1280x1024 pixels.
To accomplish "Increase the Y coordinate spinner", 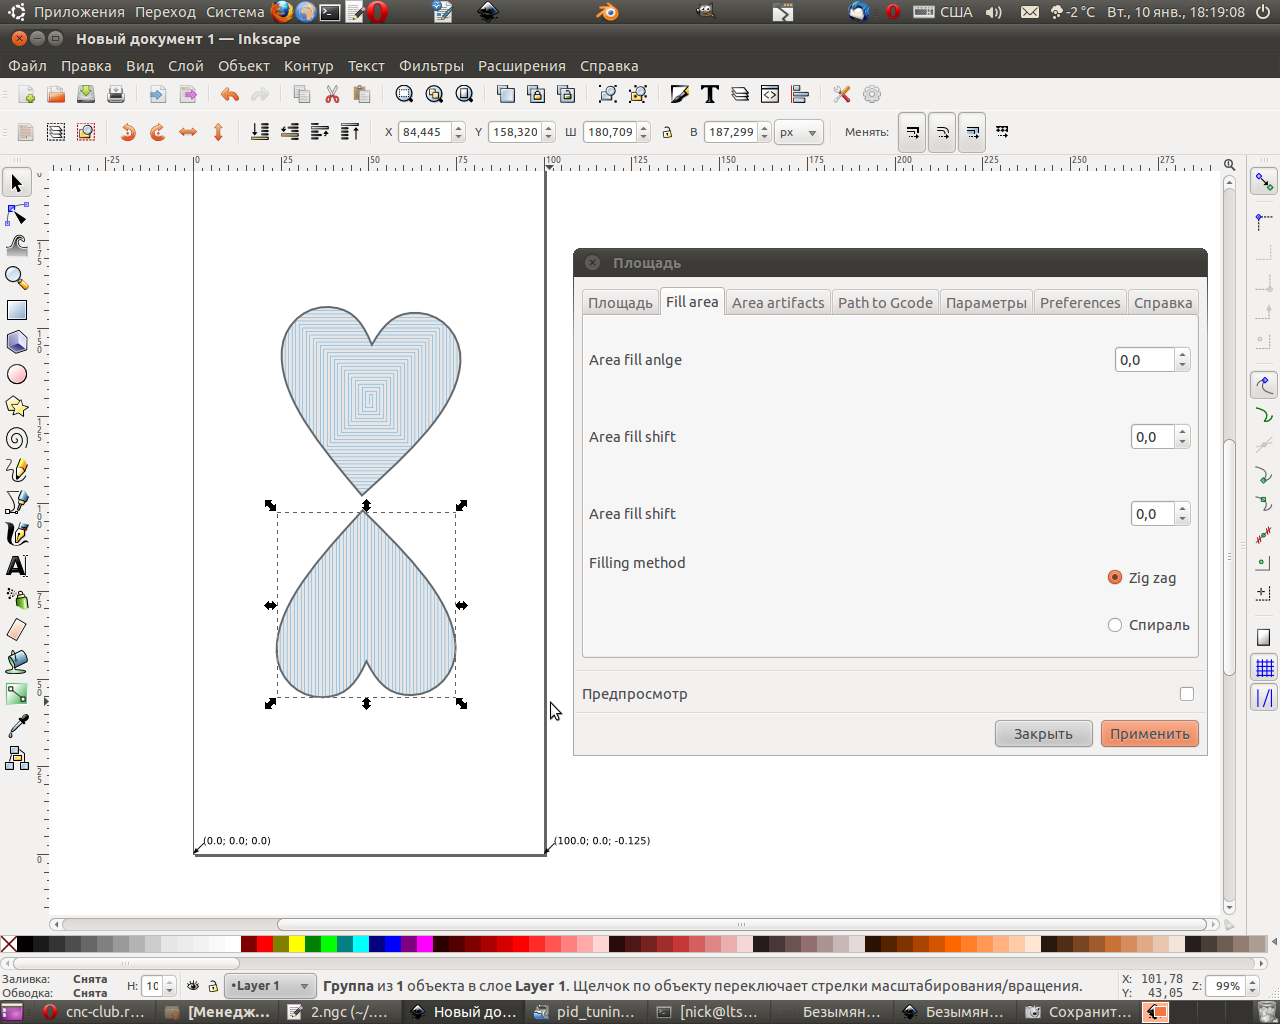I will 549,127.
